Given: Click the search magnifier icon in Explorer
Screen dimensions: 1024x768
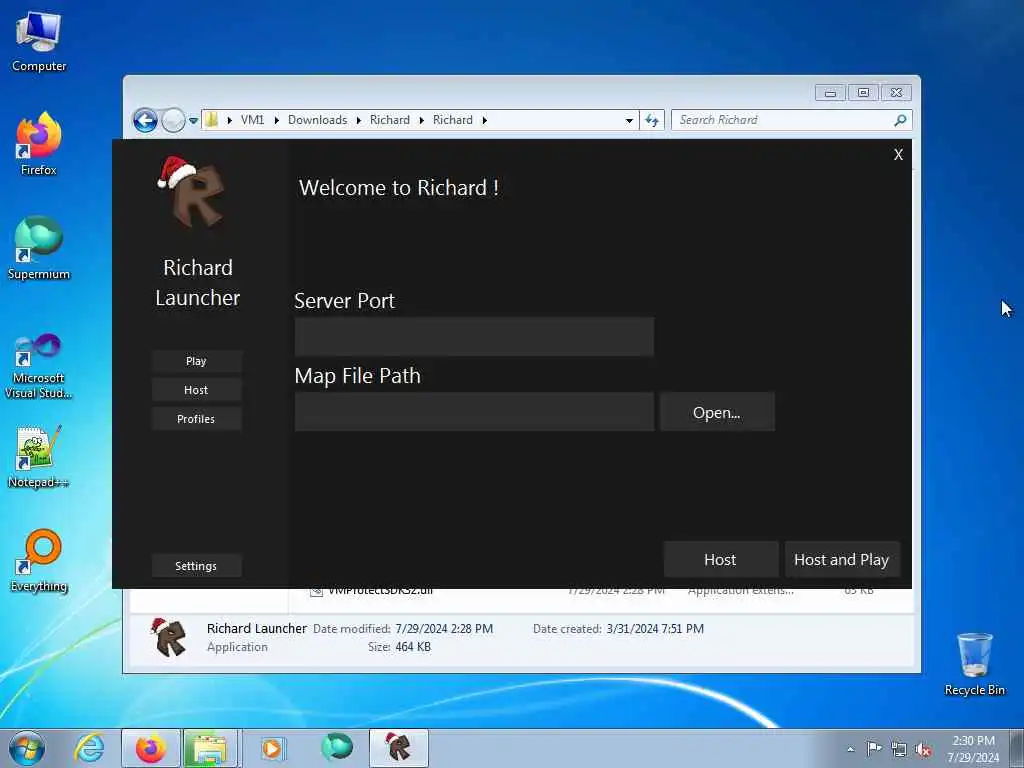Looking at the screenshot, I should 901,120.
